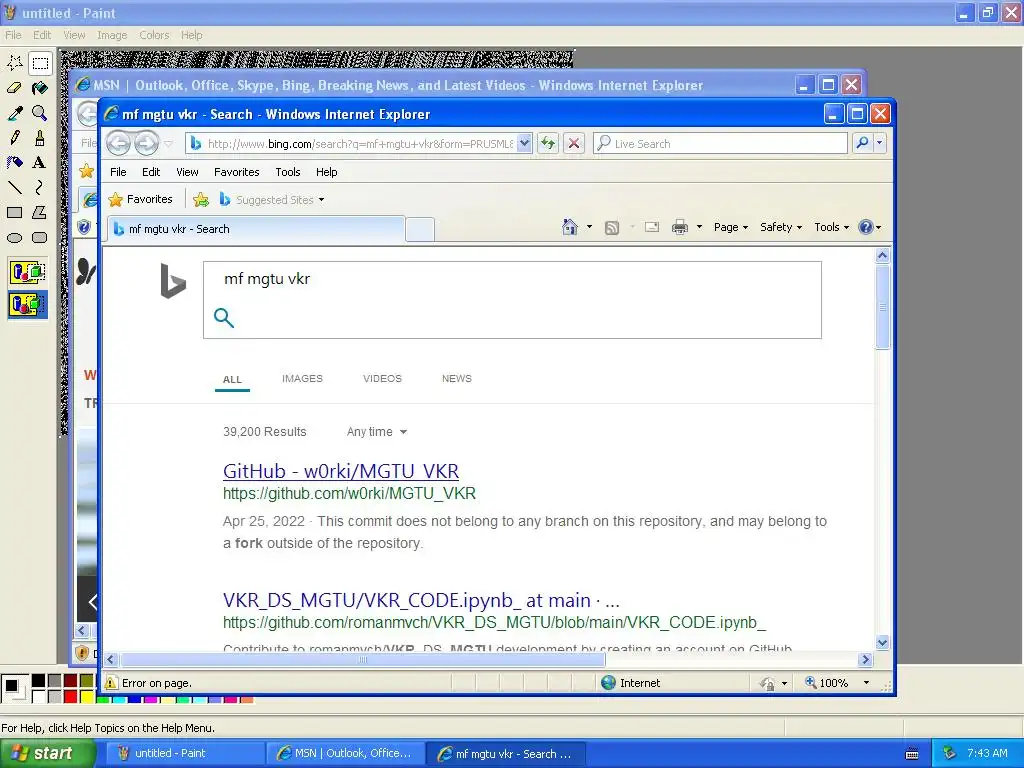Open the IE View menu
The width and height of the screenshot is (1024, 768).
[187, 172]
